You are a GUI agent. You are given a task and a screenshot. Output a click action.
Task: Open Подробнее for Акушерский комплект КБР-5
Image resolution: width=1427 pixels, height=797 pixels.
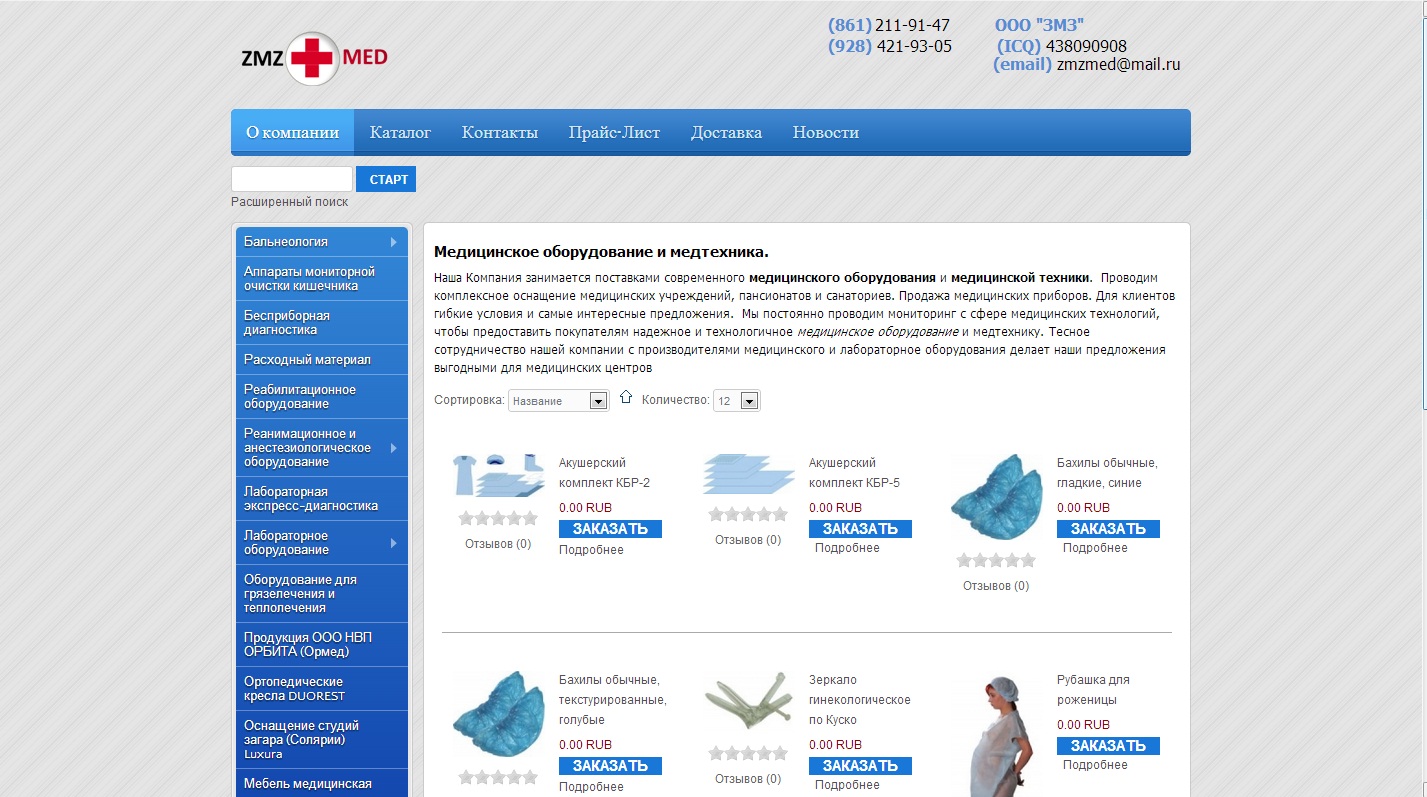point(847,548)
